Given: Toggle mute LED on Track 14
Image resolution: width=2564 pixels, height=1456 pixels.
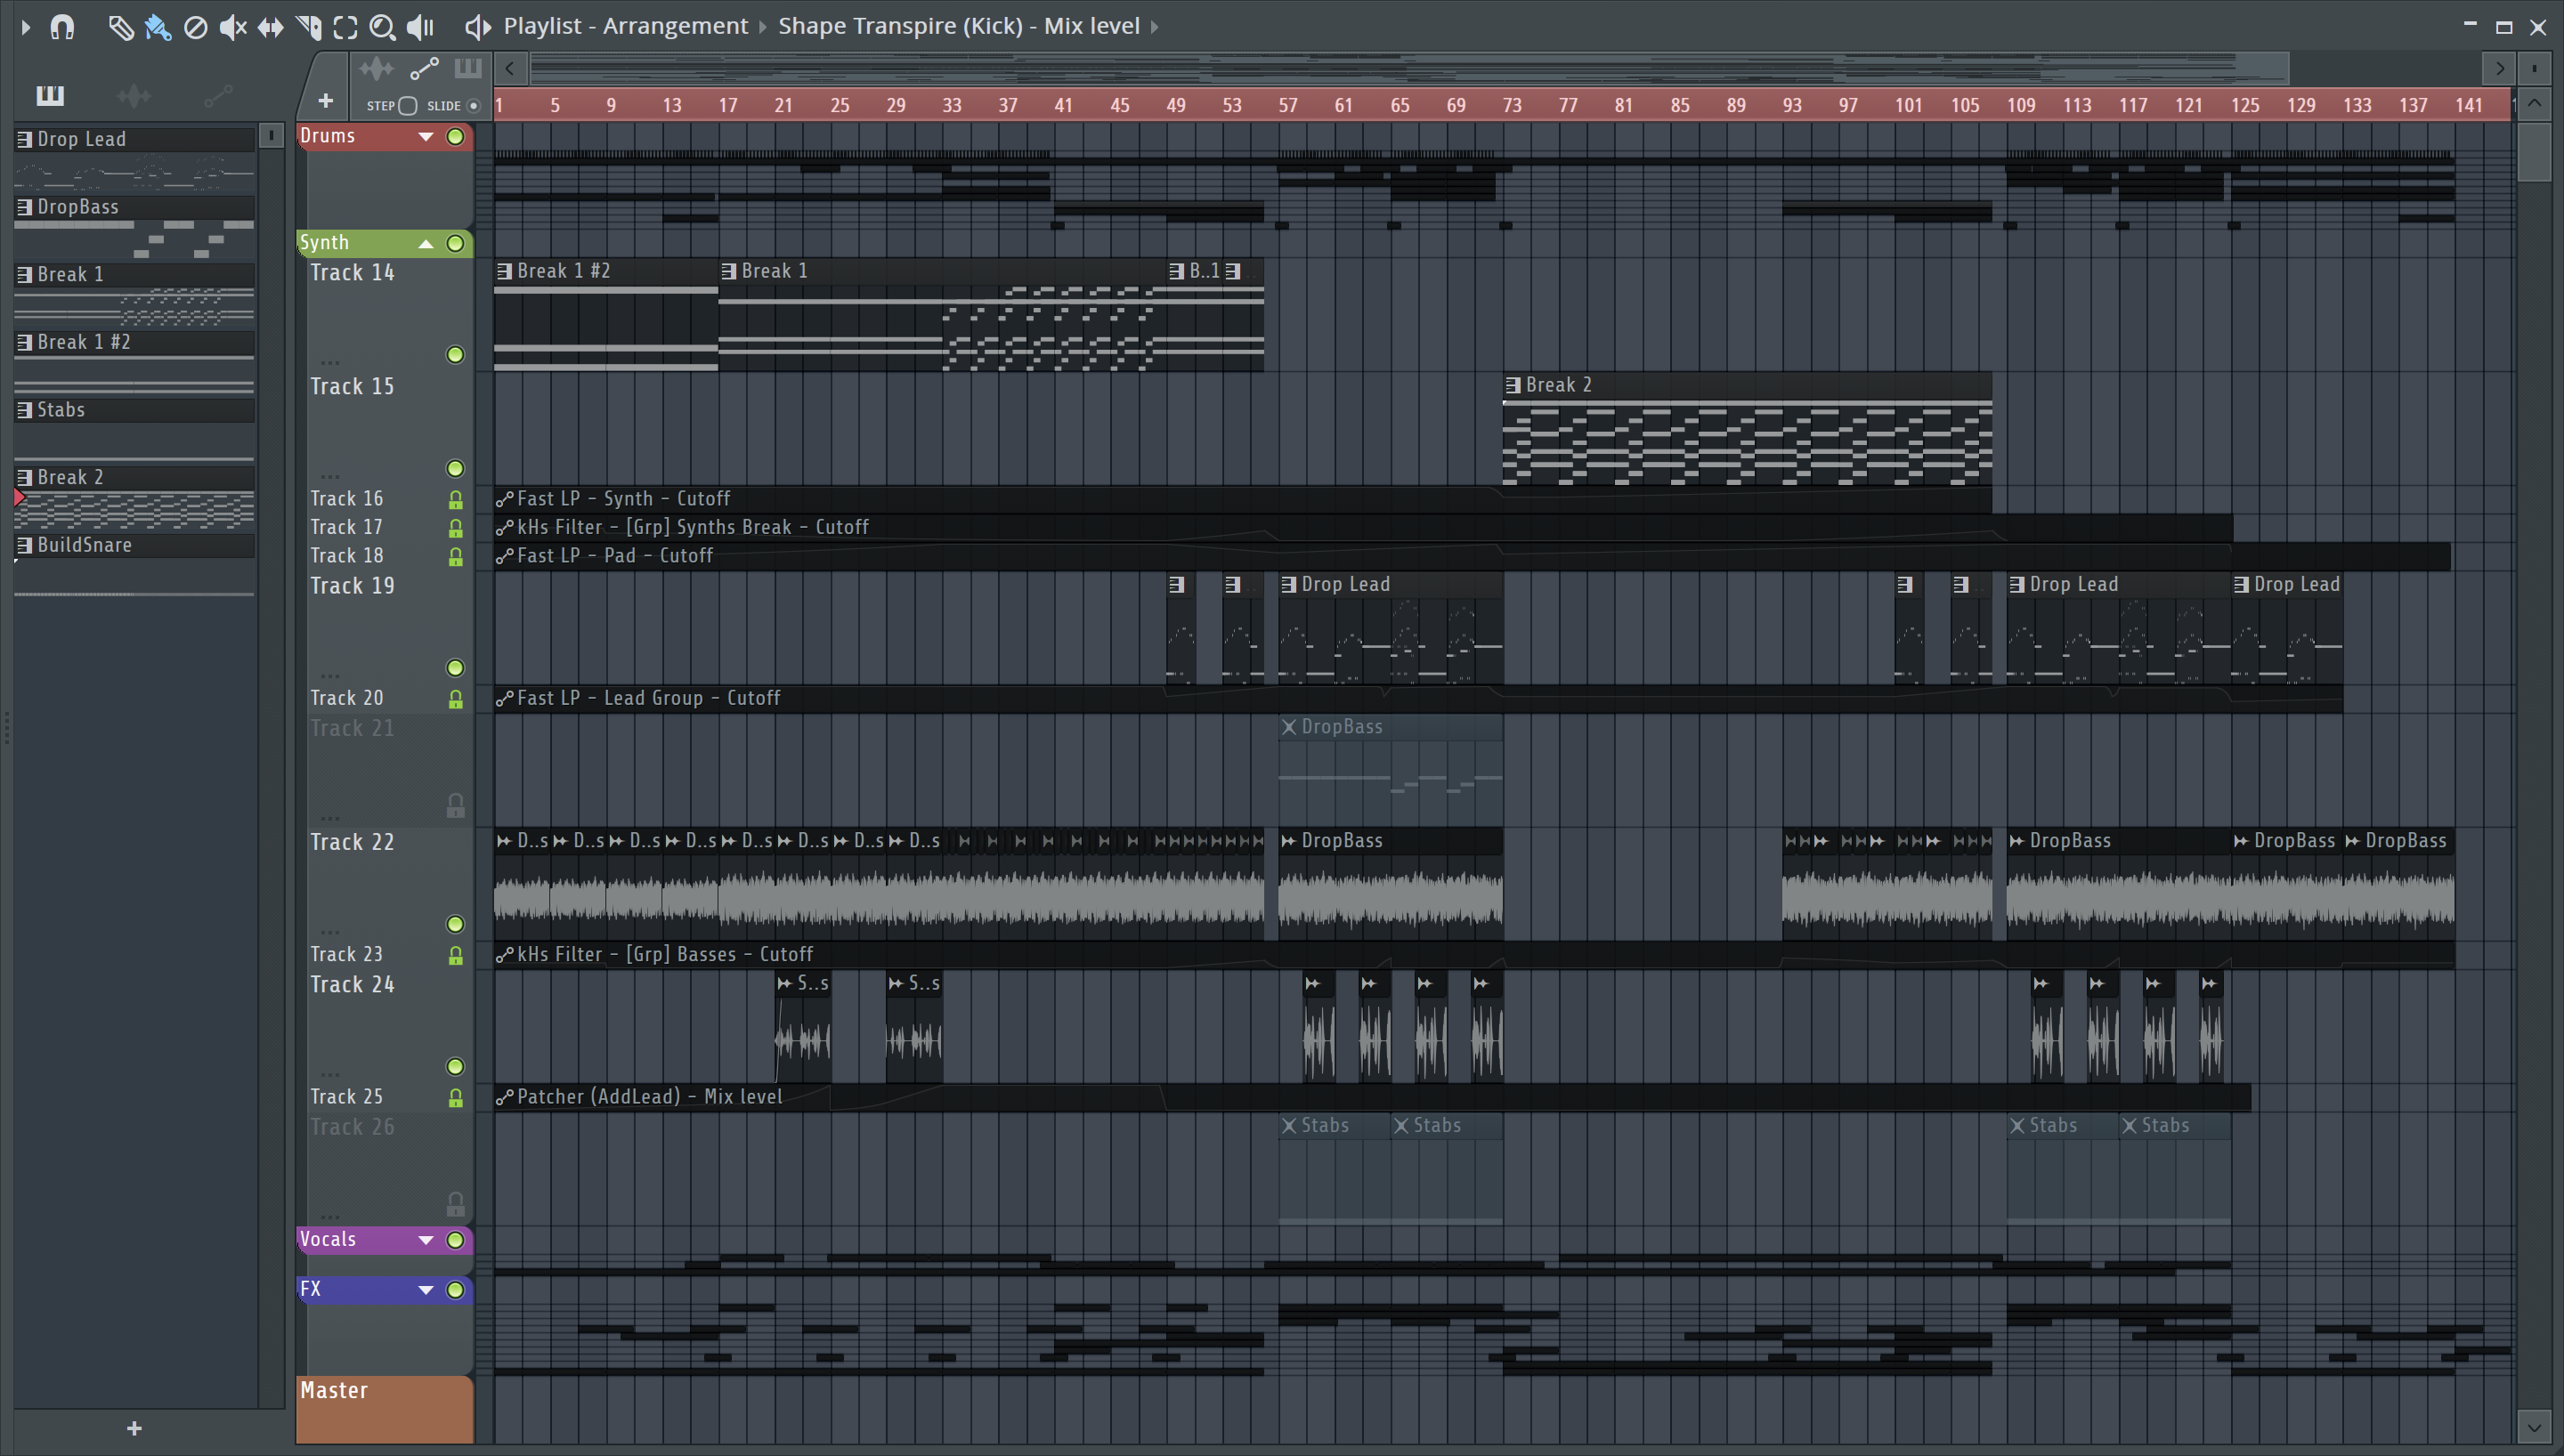Looking at the screenshot, I should pyautogui.click(x=455, y=355).
